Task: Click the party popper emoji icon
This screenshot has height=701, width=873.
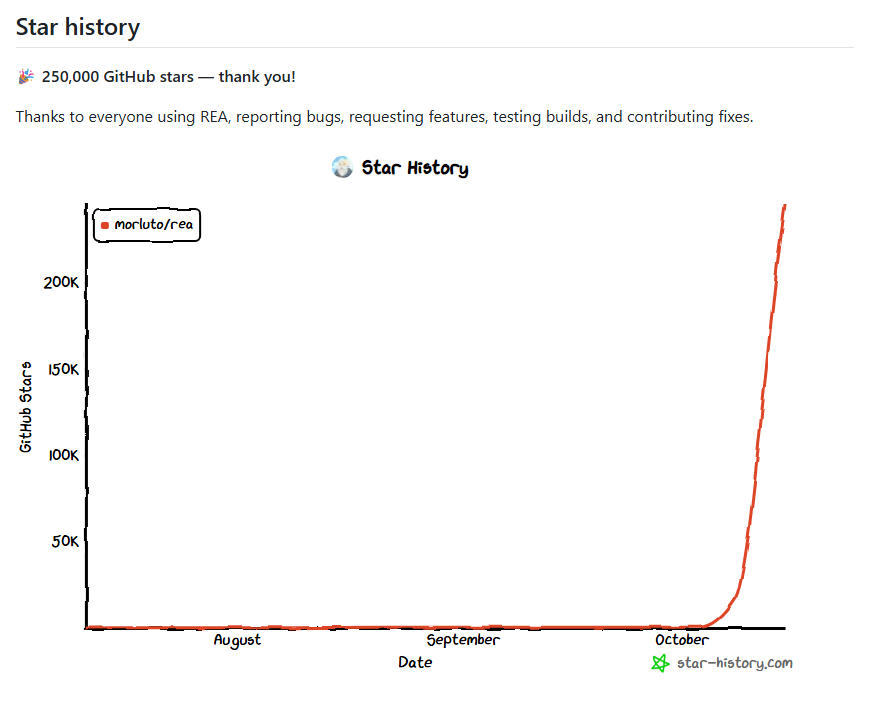Action: (x=26, y=76)
